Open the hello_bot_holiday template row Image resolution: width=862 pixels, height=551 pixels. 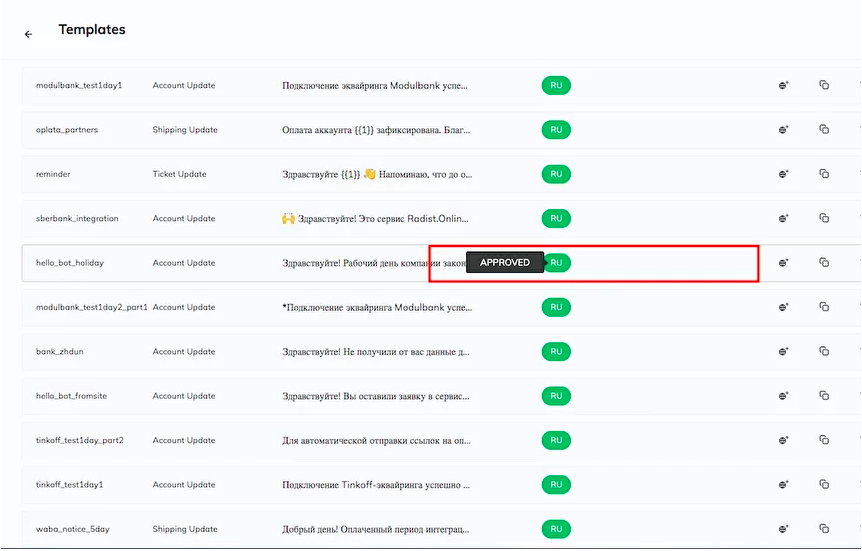point(441,263)
